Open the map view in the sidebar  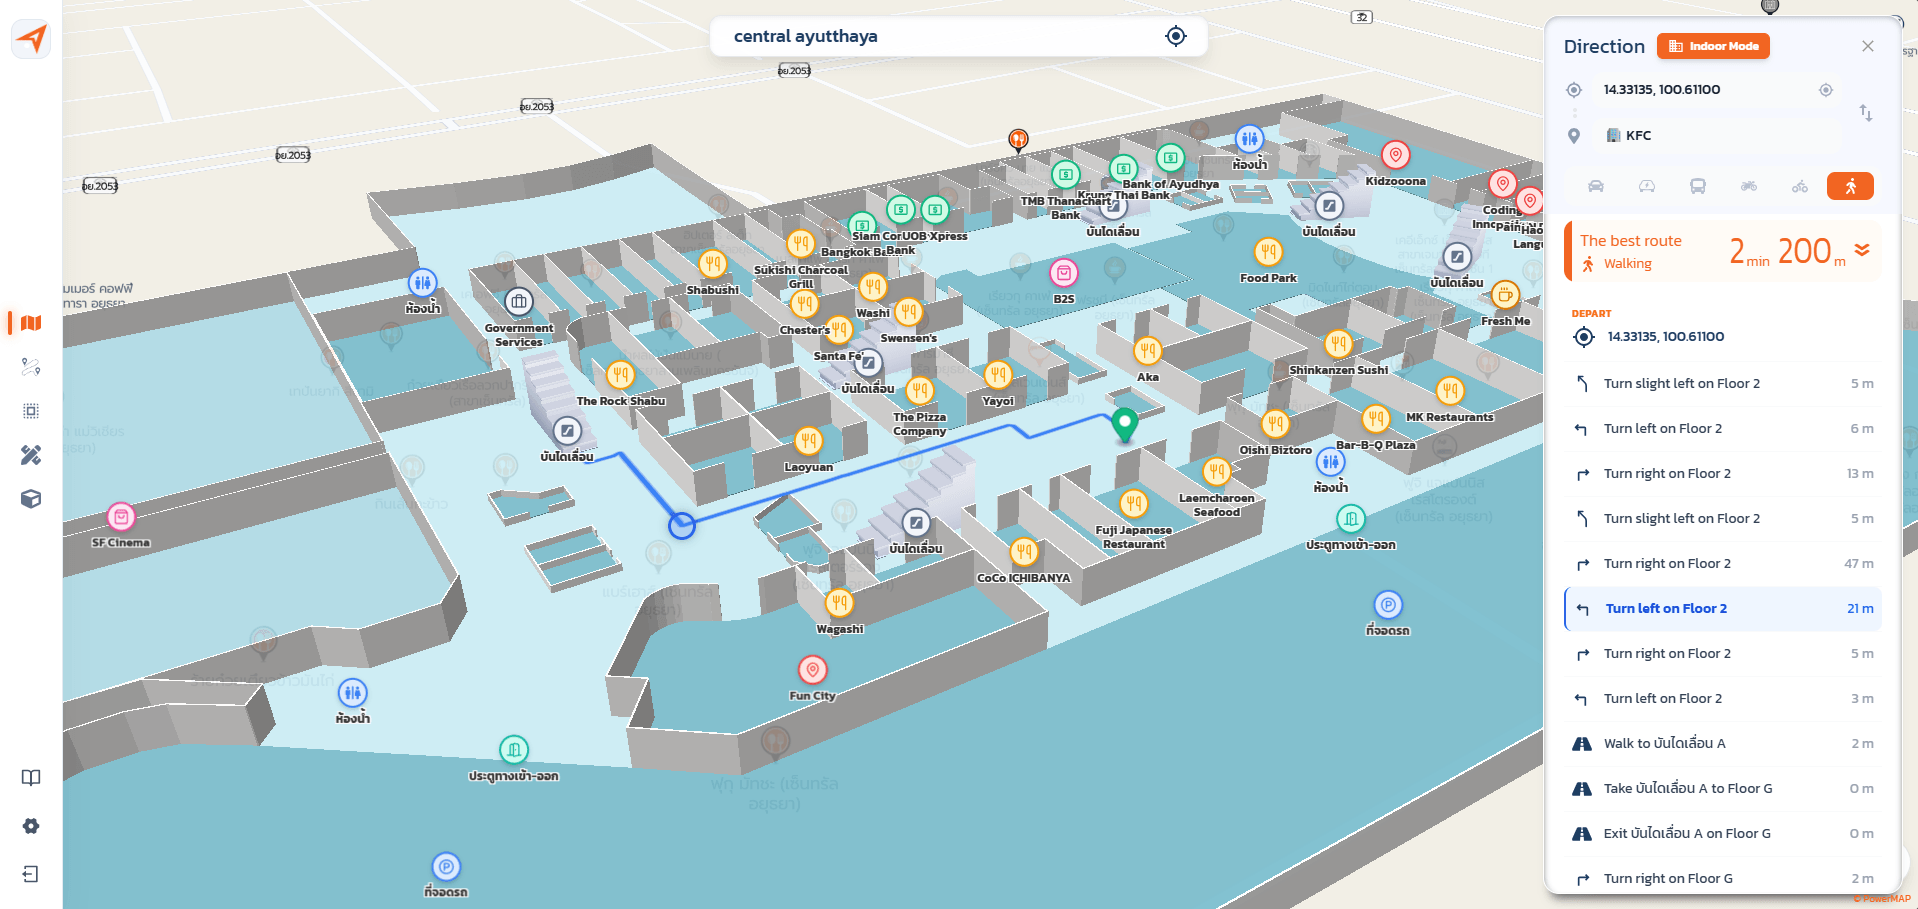(x=31, y=323)
